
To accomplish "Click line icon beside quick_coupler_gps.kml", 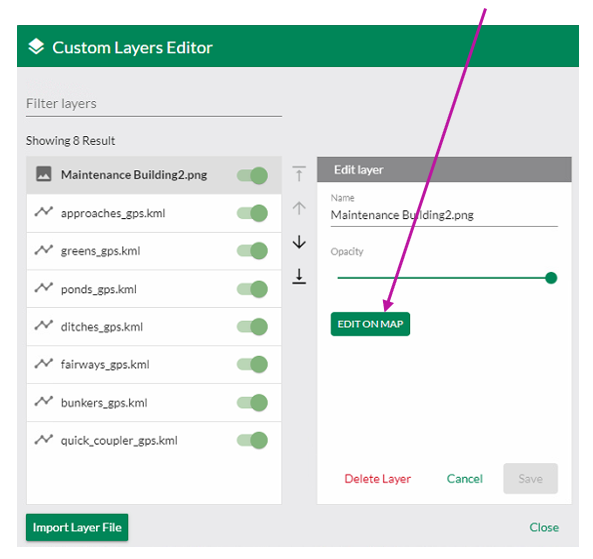I will pyautogui.click(x=43, y=439).
